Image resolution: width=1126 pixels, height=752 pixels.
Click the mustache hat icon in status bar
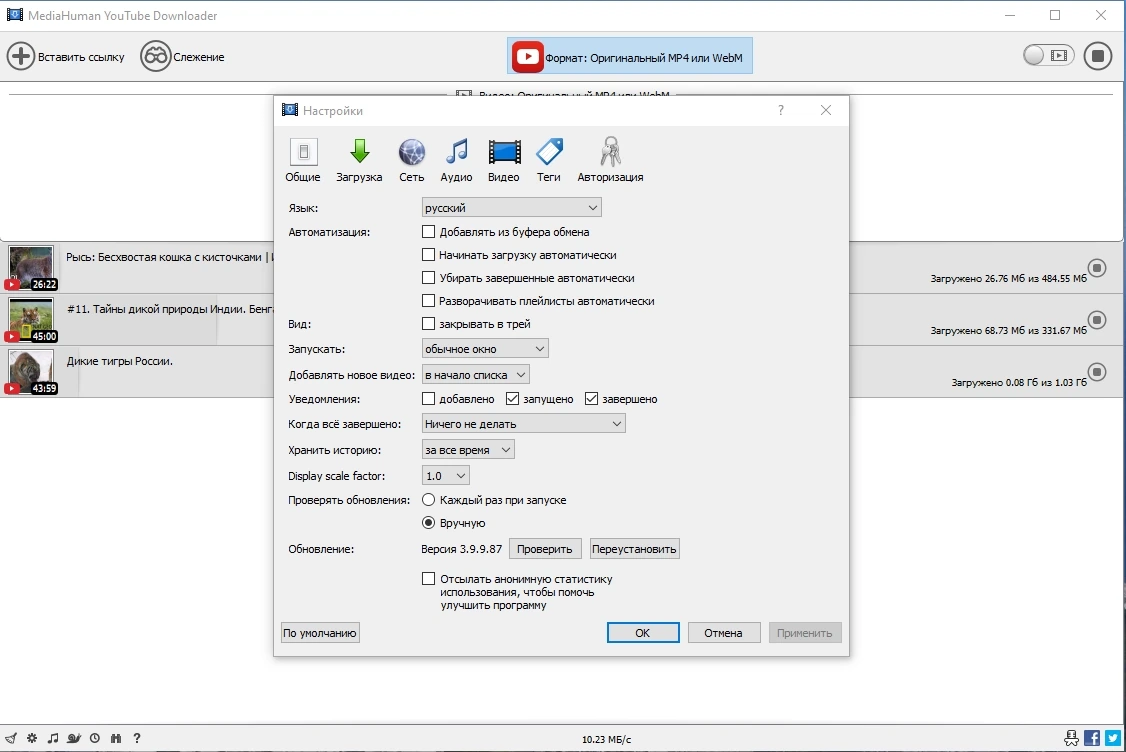pos(1071,738)
